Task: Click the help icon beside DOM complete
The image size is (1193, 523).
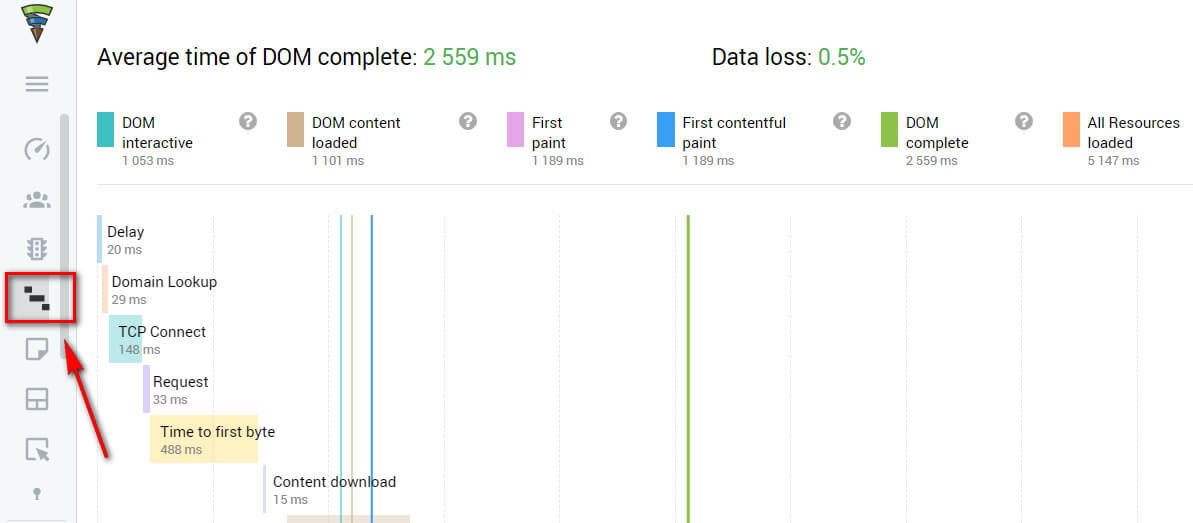Action: [x=1024, y=121]
